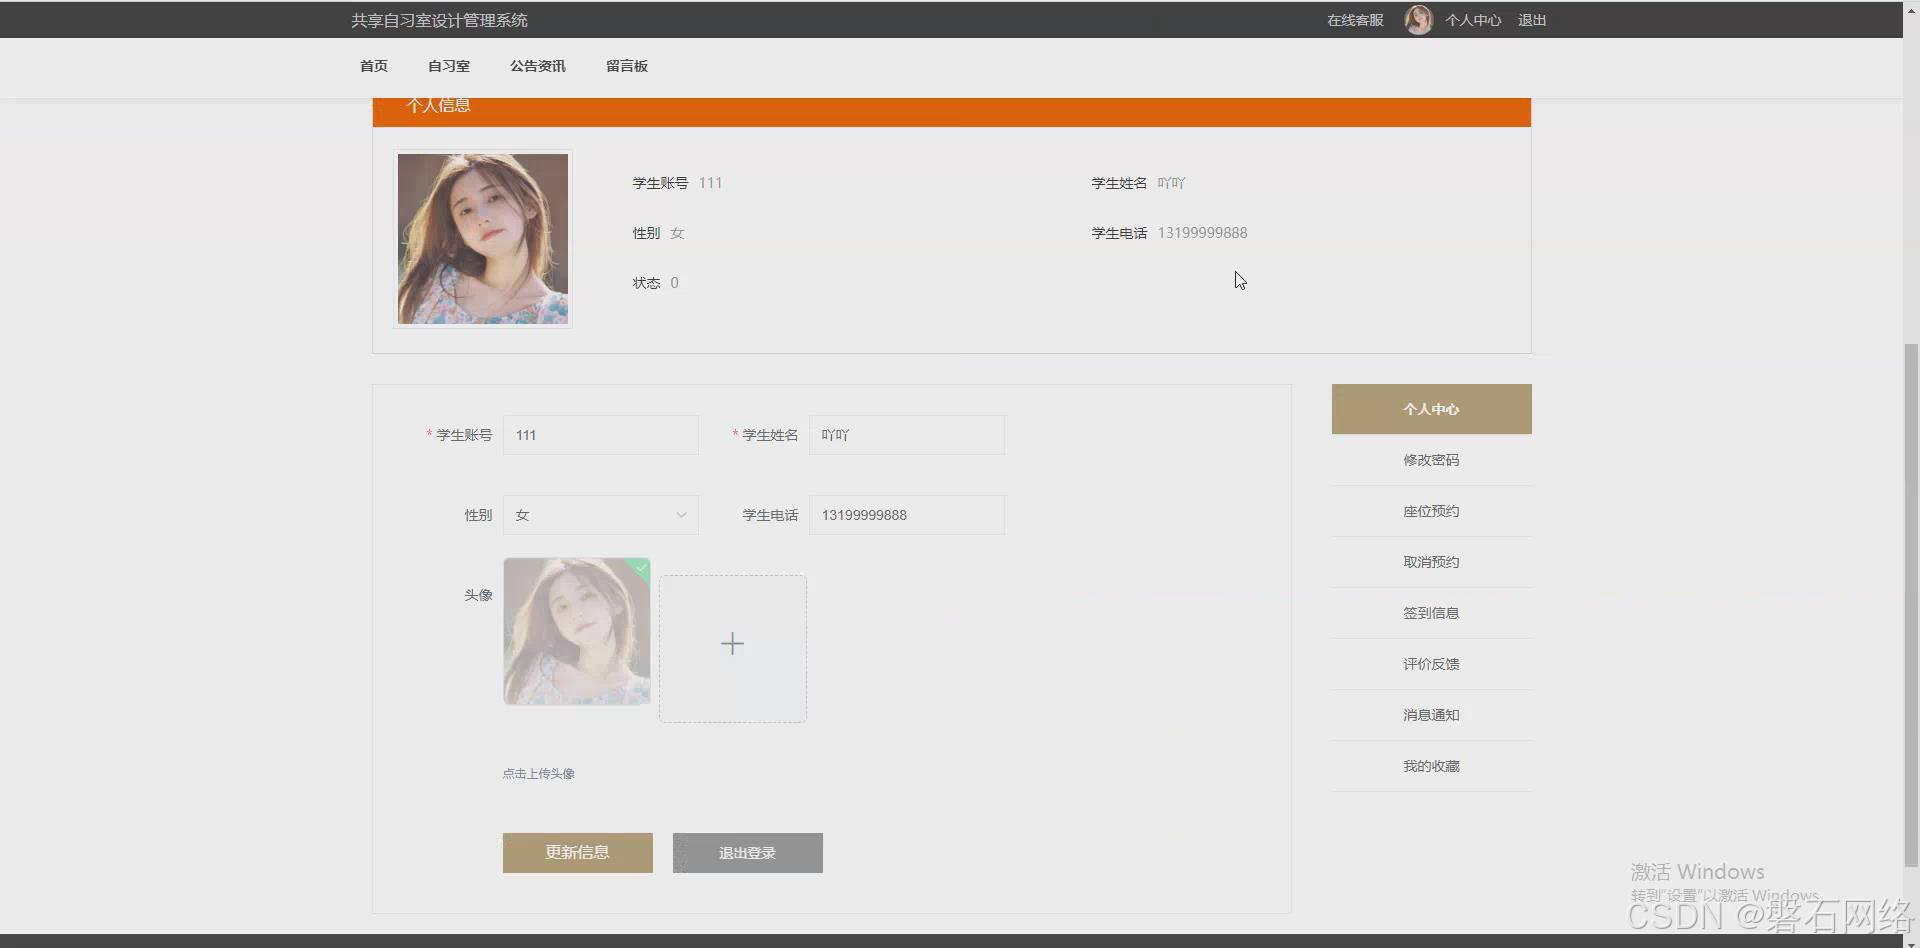
Task: Click the 学生姓名 name input field
Action: 906,434
